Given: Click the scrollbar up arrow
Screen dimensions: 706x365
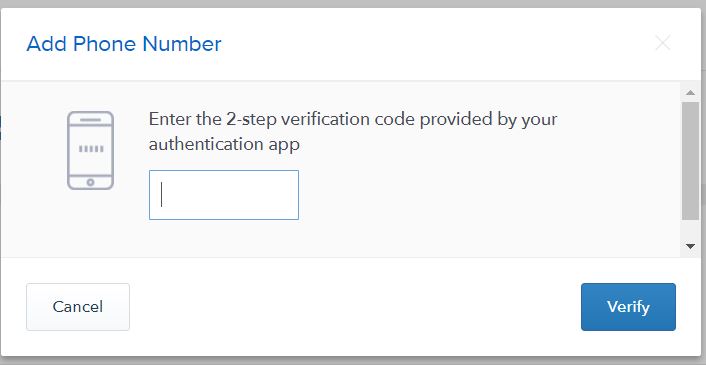Looking at the screenshot, I should pos(690,93).
